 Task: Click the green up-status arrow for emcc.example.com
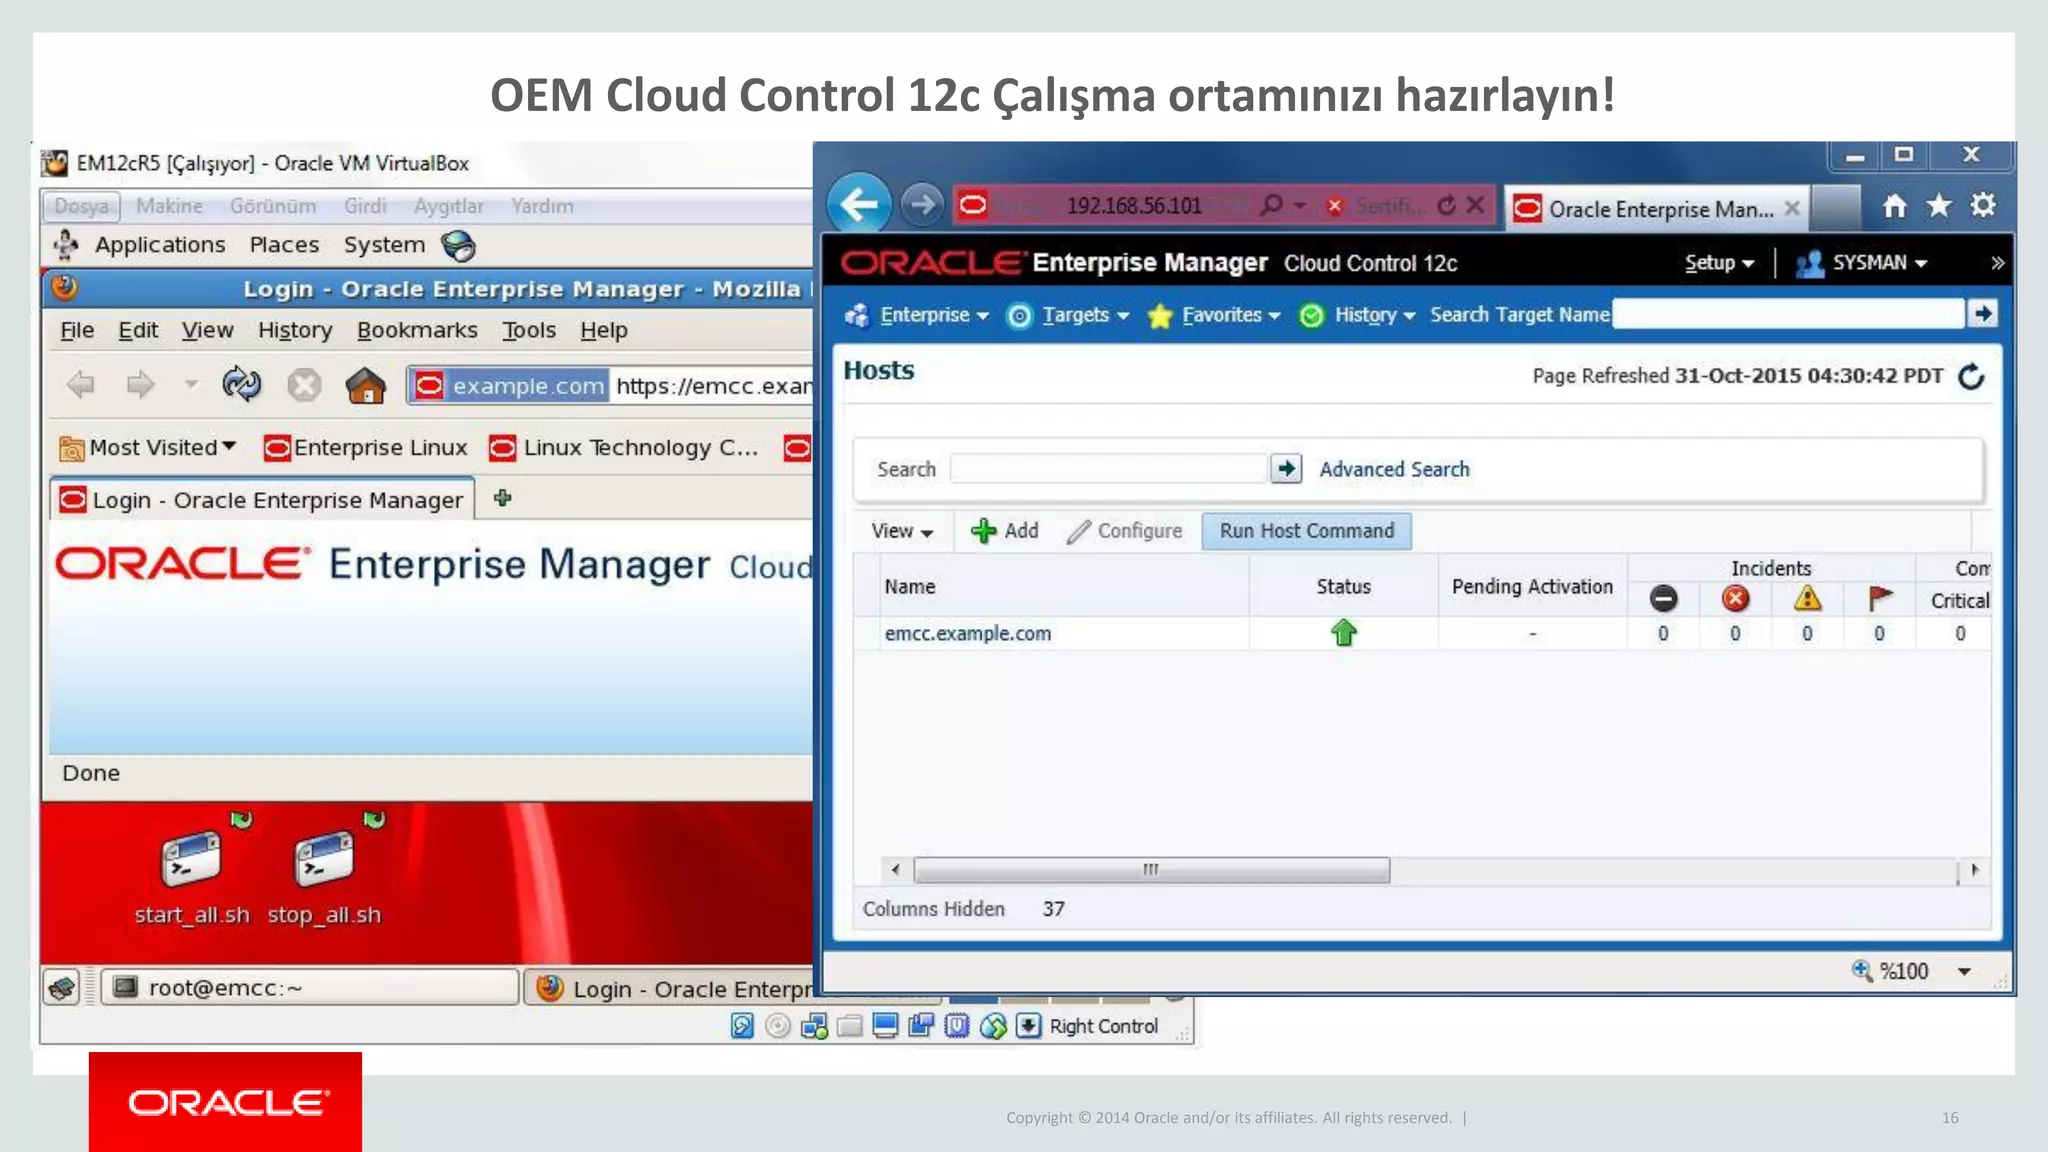(x=1343, y=632)
